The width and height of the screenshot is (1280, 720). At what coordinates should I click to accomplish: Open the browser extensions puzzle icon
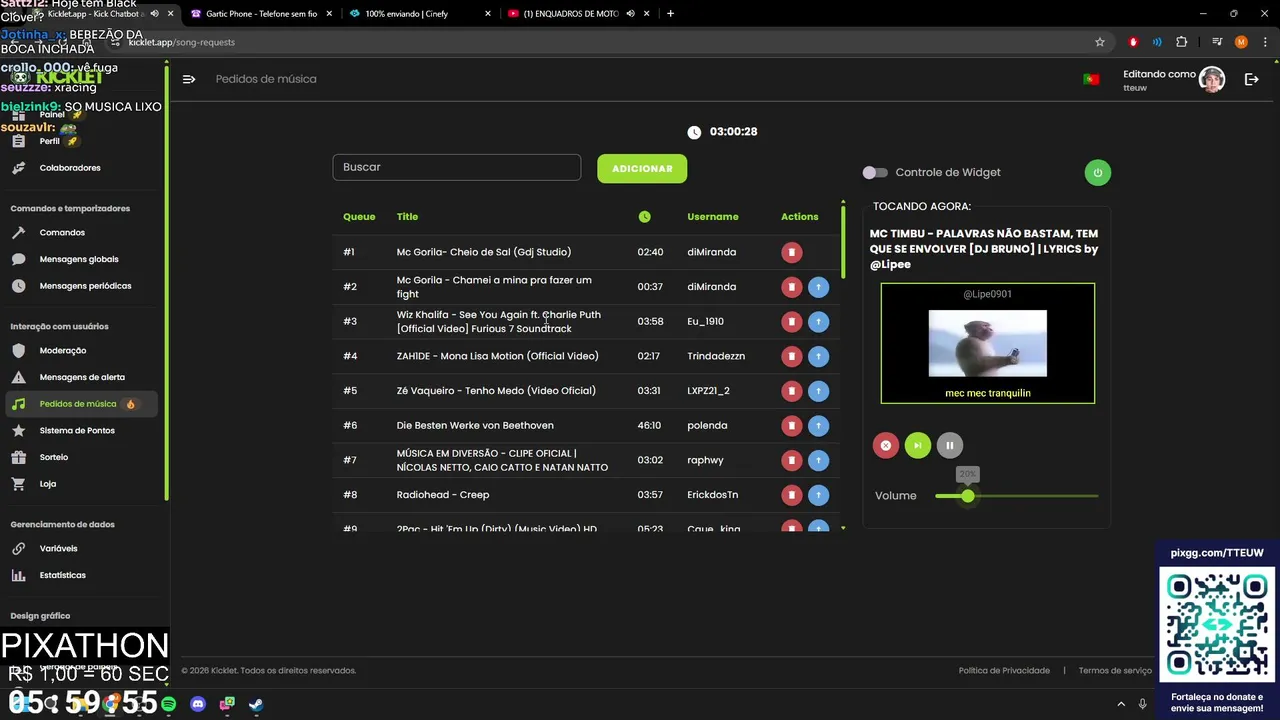[1182, 42]
